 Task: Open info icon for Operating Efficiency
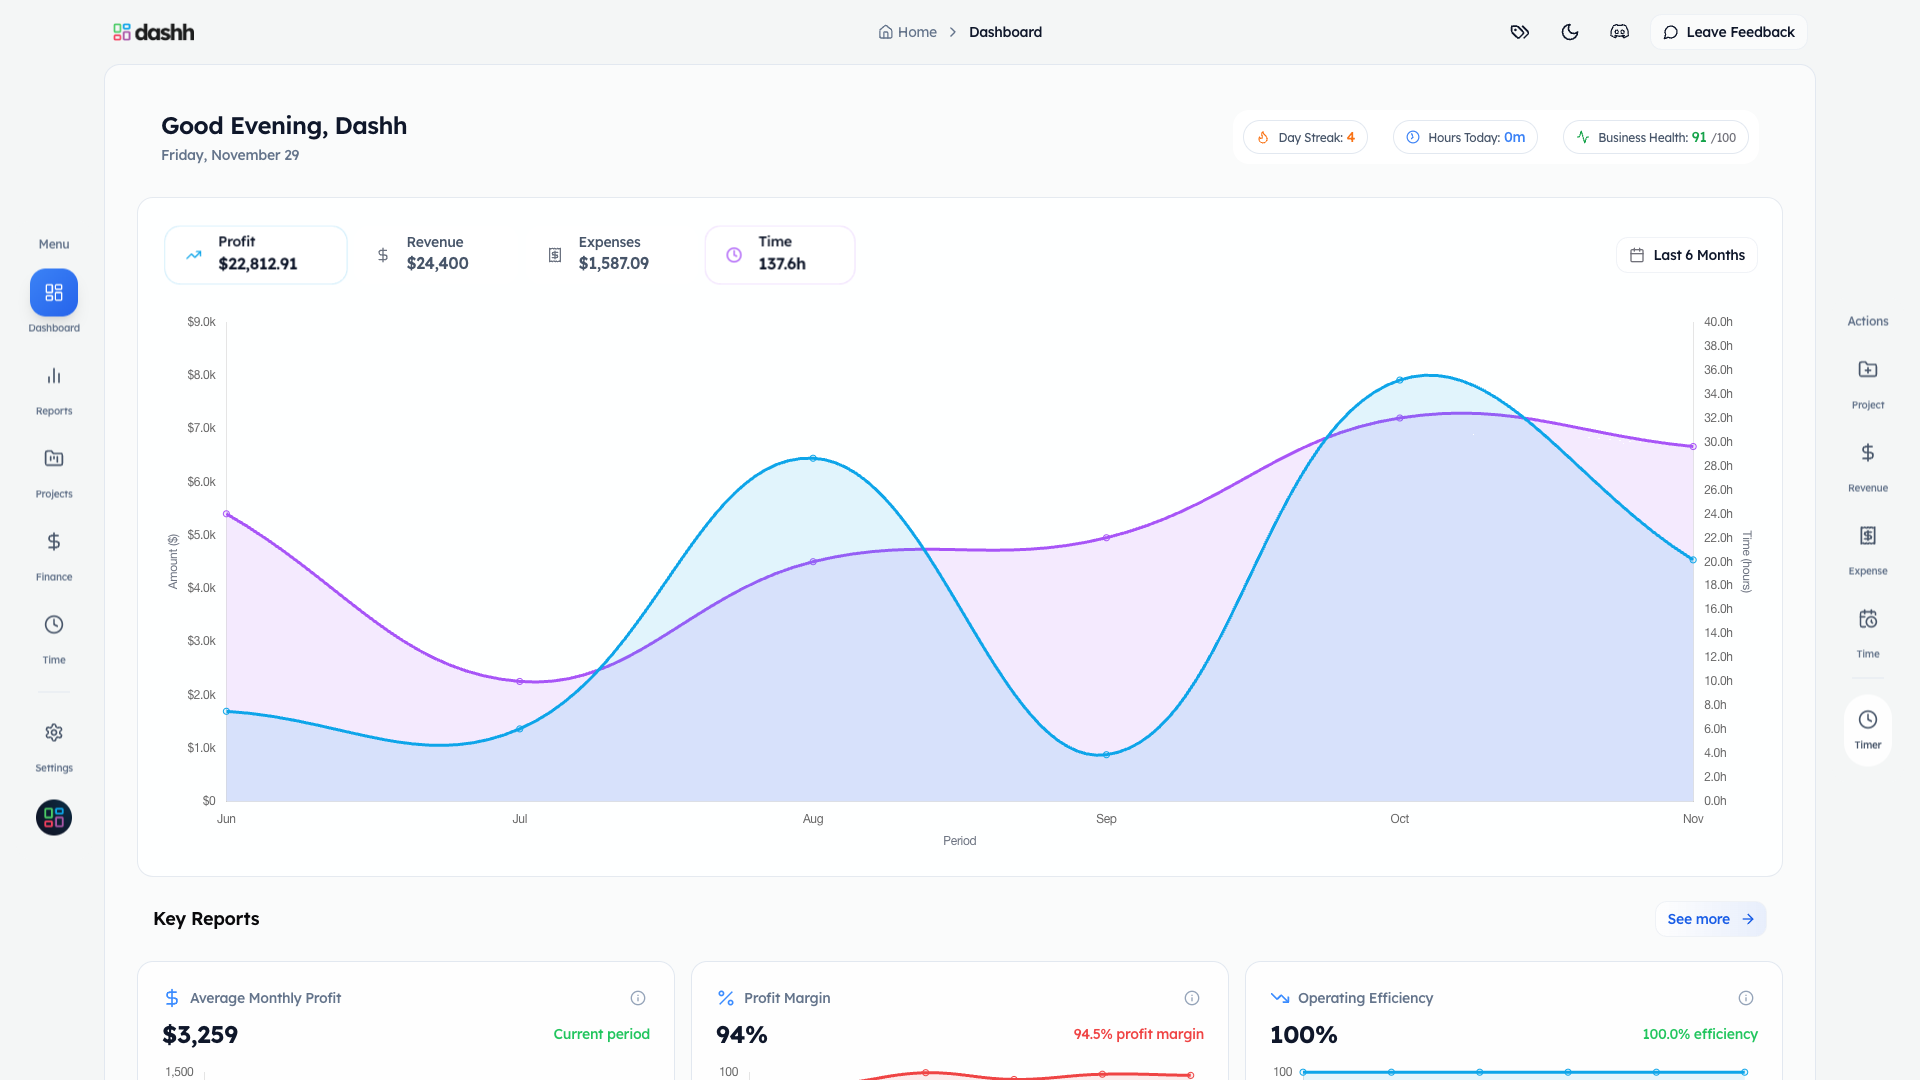[1746, 998]
